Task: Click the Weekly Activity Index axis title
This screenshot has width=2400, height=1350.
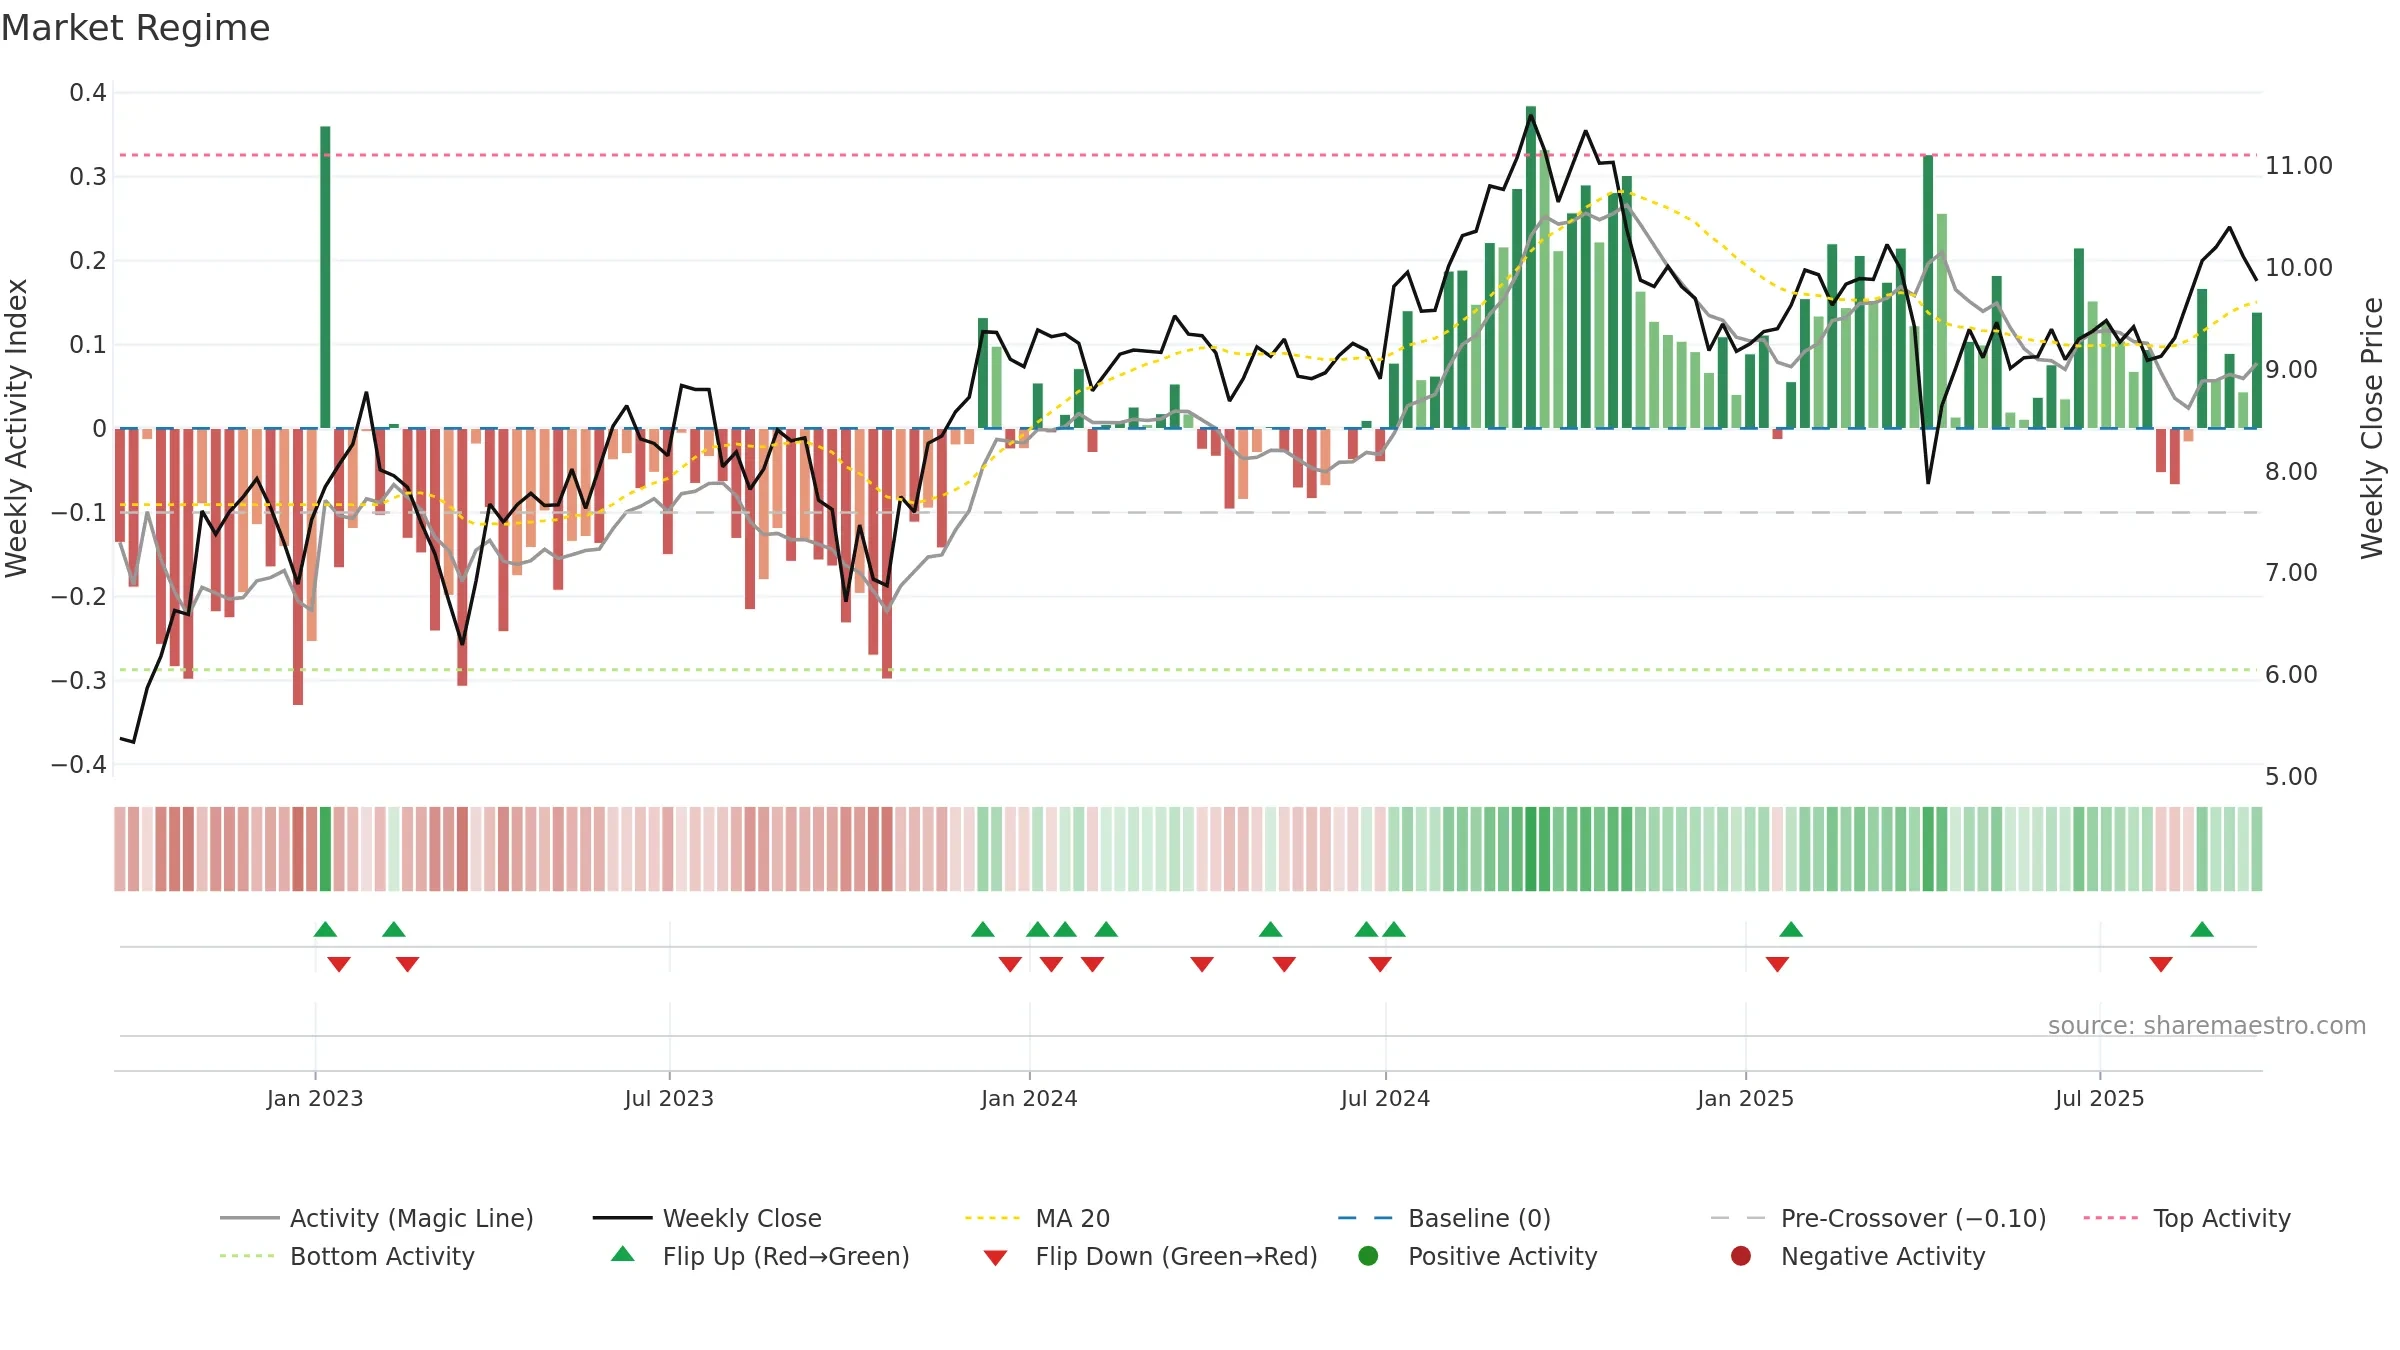Action: point(17,428)
